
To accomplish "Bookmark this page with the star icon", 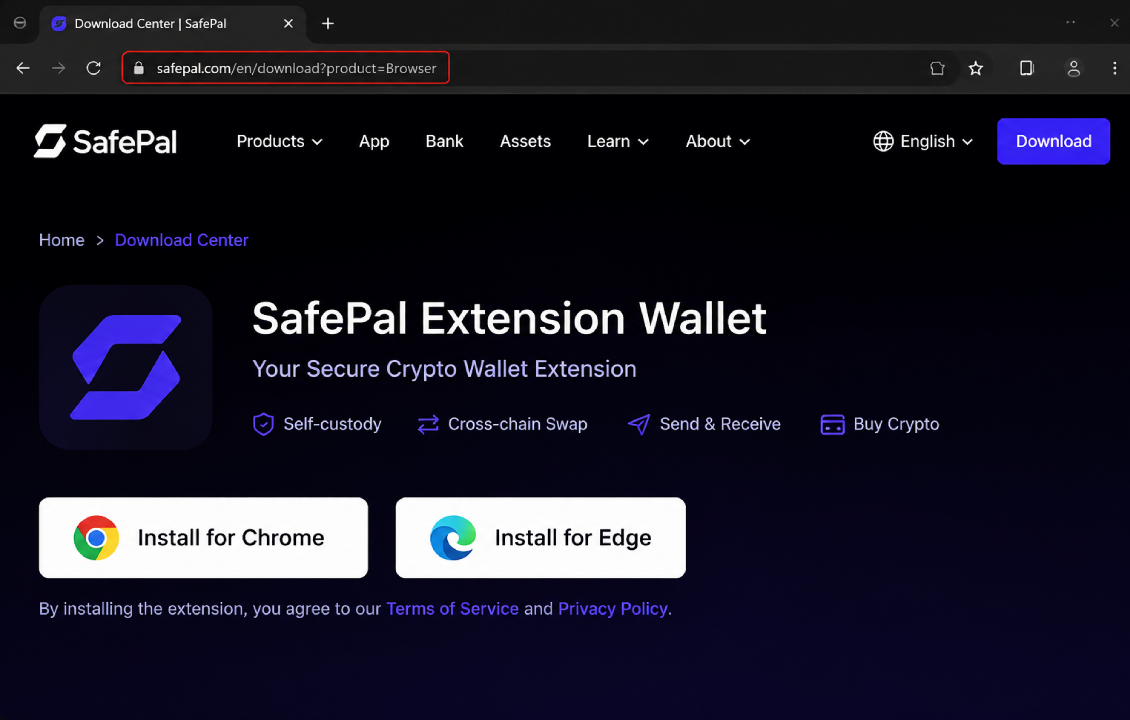I will [x=976, y=68].
